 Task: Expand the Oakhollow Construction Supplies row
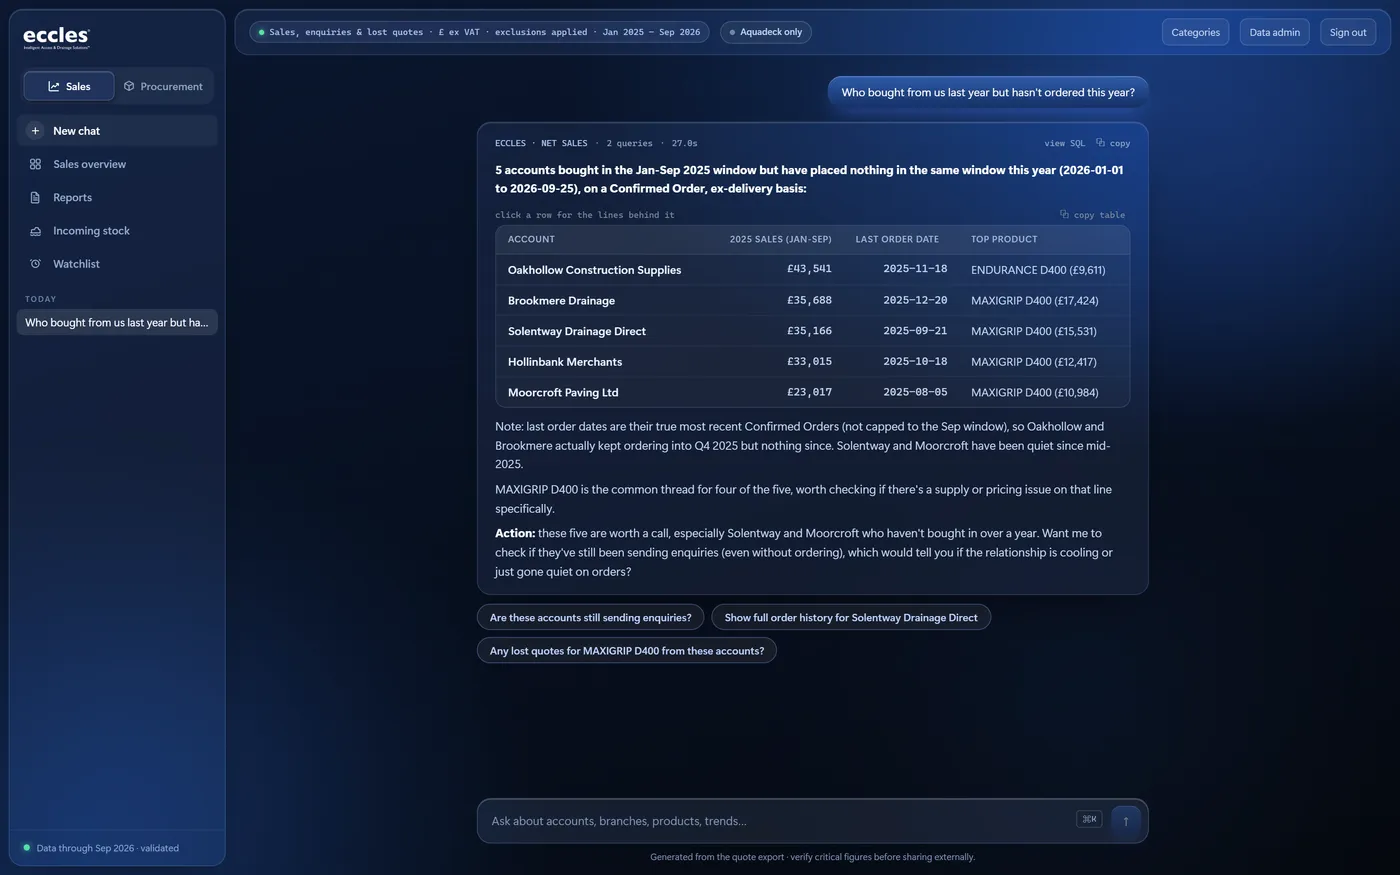coord(812,270)
